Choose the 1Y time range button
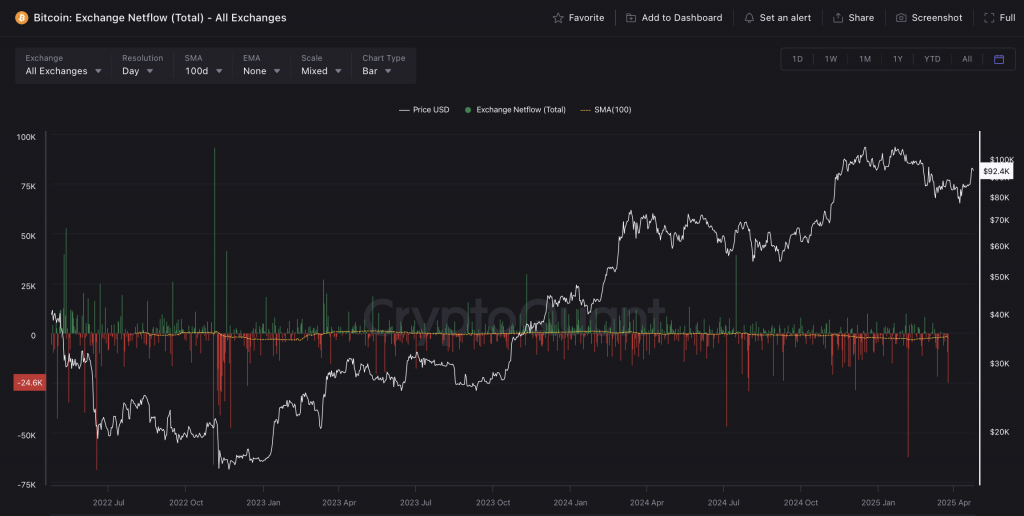The height and width of the screenshot is (516, 1024). (x=898, y=59)
